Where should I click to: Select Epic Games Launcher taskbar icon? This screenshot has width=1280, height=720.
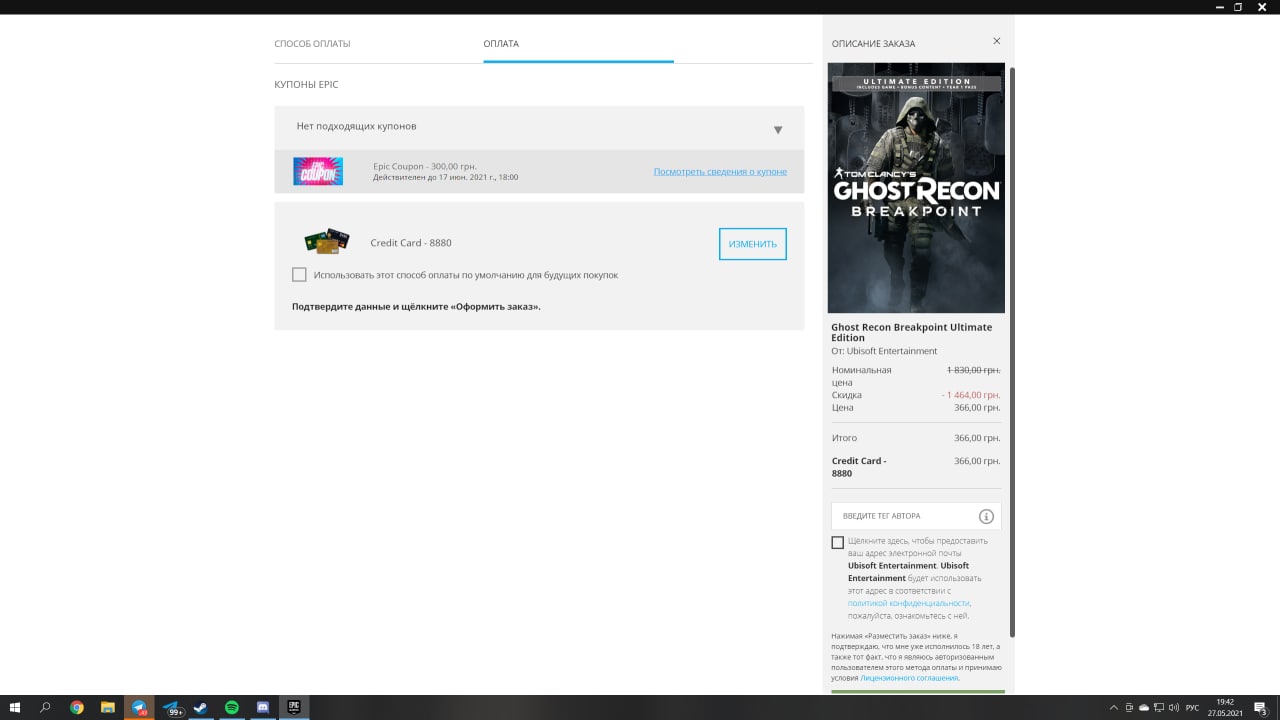click(294, 707)
